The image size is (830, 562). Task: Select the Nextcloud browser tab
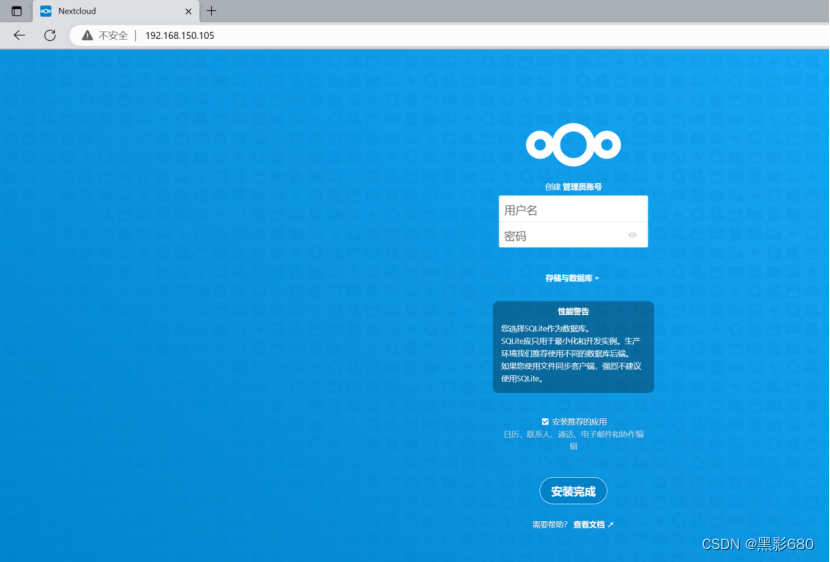coord(116,11)
